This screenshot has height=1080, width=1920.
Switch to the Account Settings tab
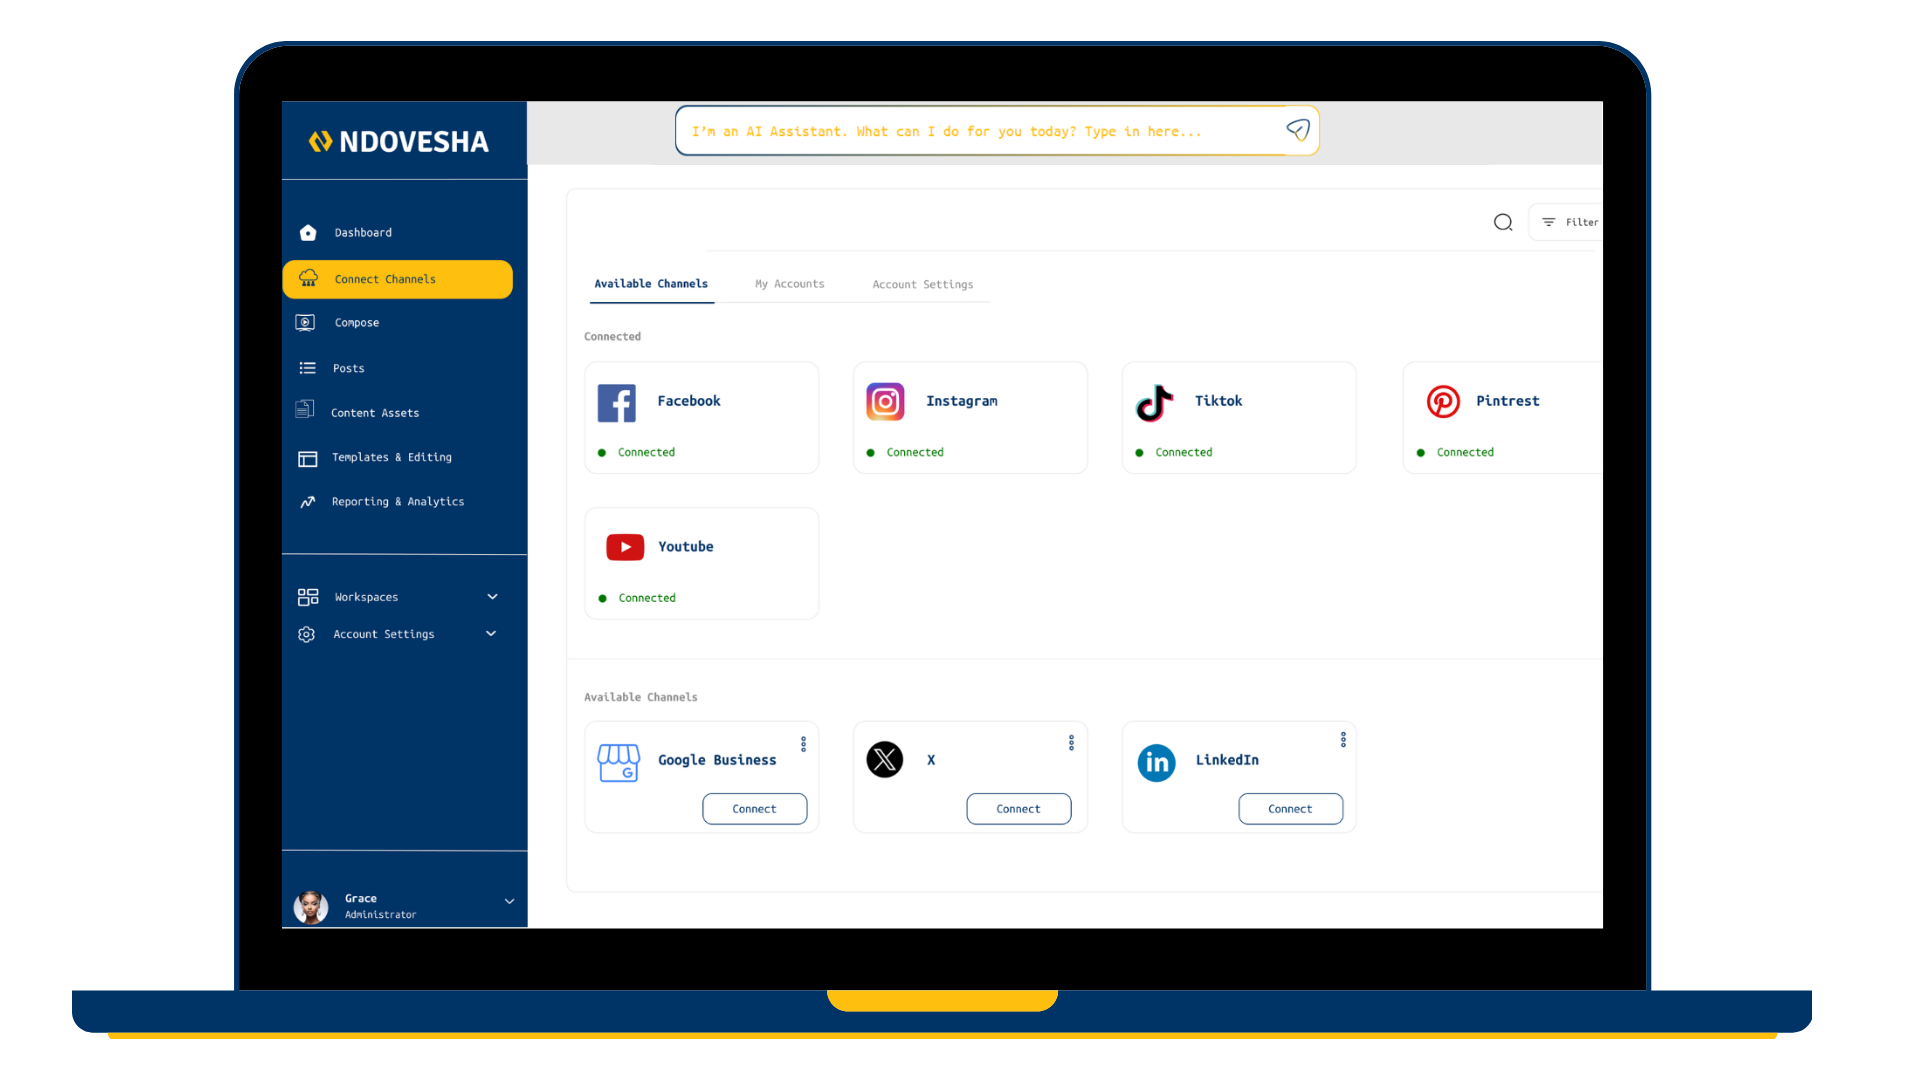tap(923, 284)
